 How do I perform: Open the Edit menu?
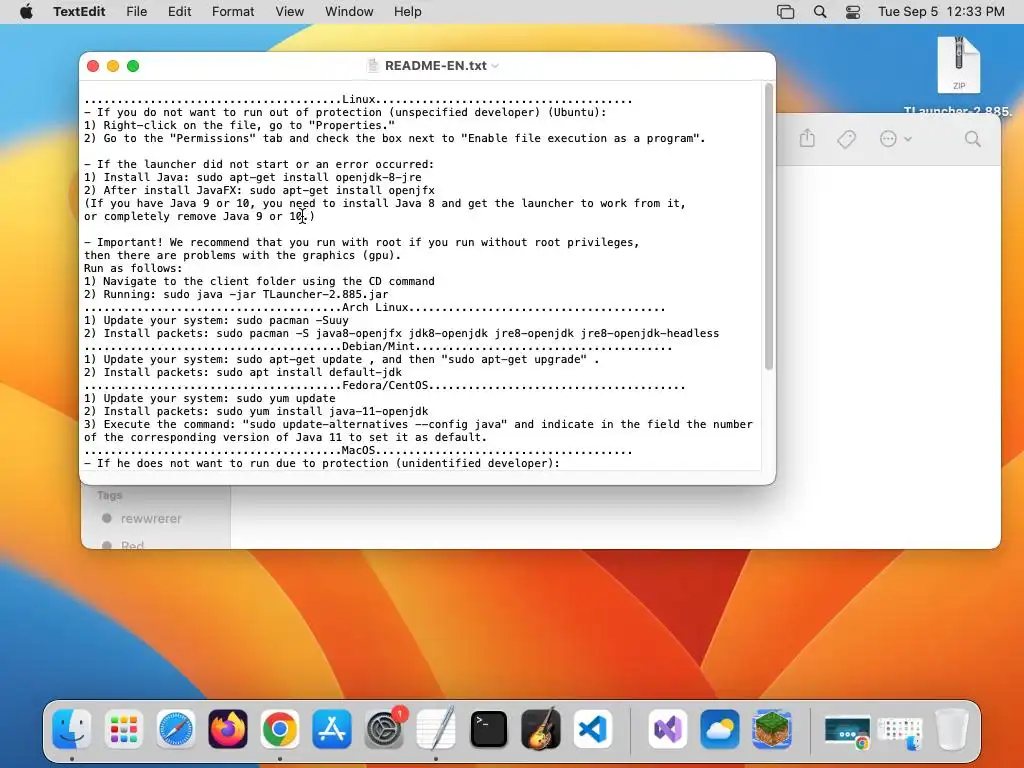click(x=180, y=12)
